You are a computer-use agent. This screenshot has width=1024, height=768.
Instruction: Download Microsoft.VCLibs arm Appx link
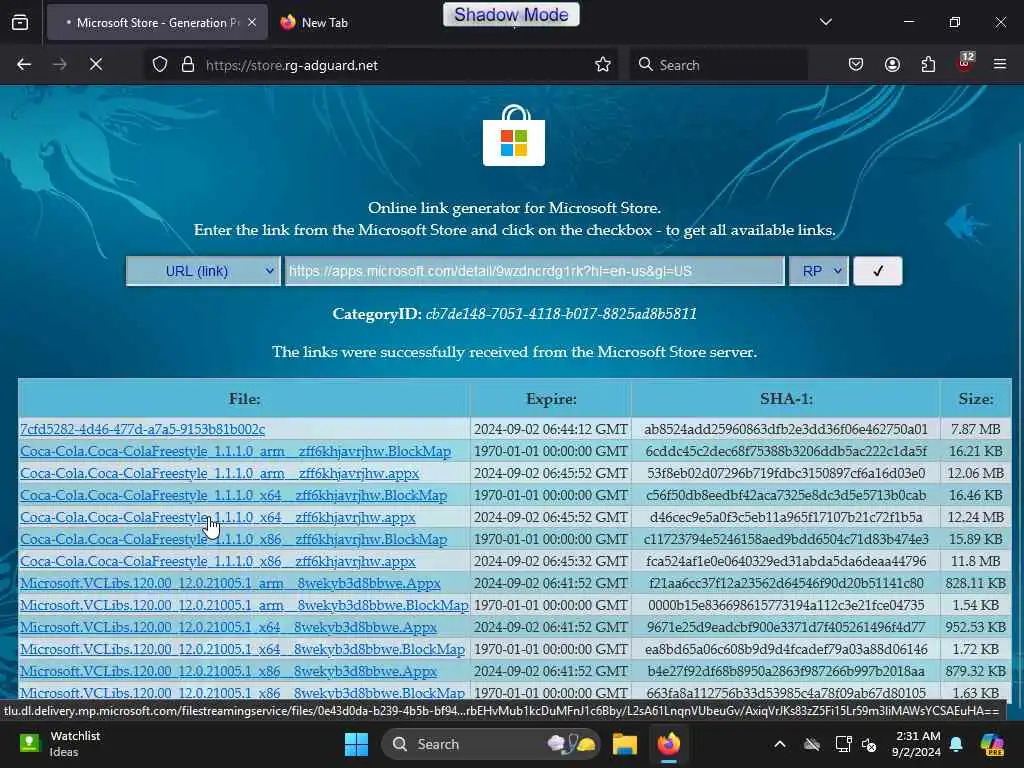[x=230, y=583]
